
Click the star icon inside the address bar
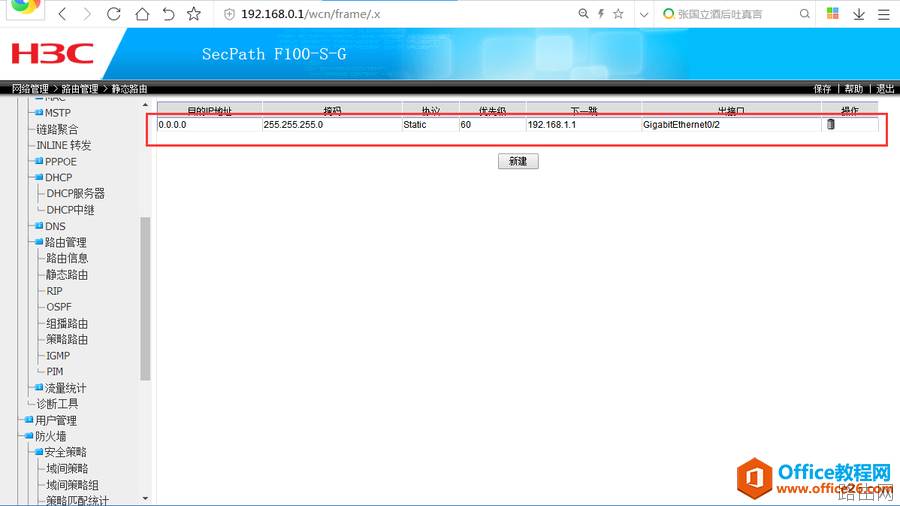click(618, 14)
